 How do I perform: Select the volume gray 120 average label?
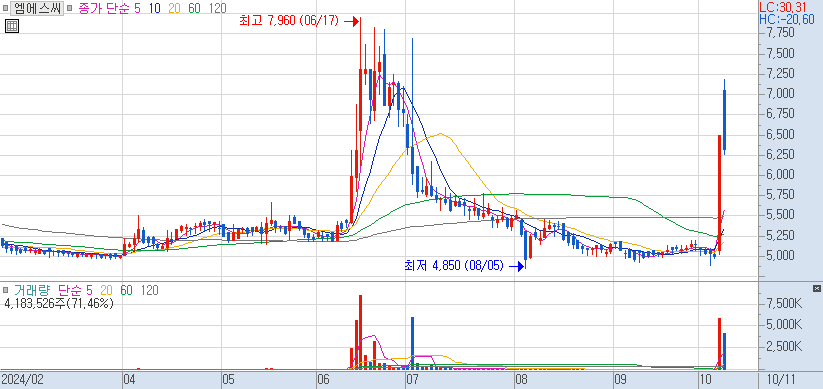pyautogui.click(x=149, y=290)
